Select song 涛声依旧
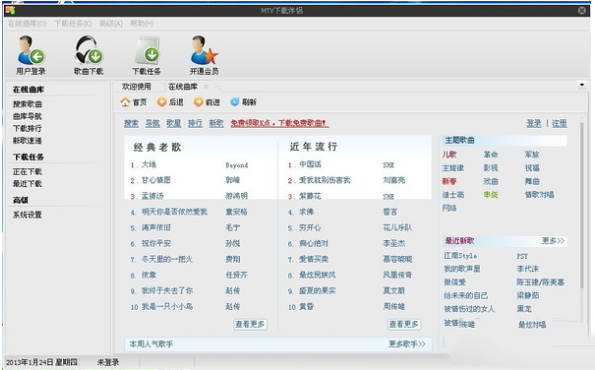 [156, 227]
